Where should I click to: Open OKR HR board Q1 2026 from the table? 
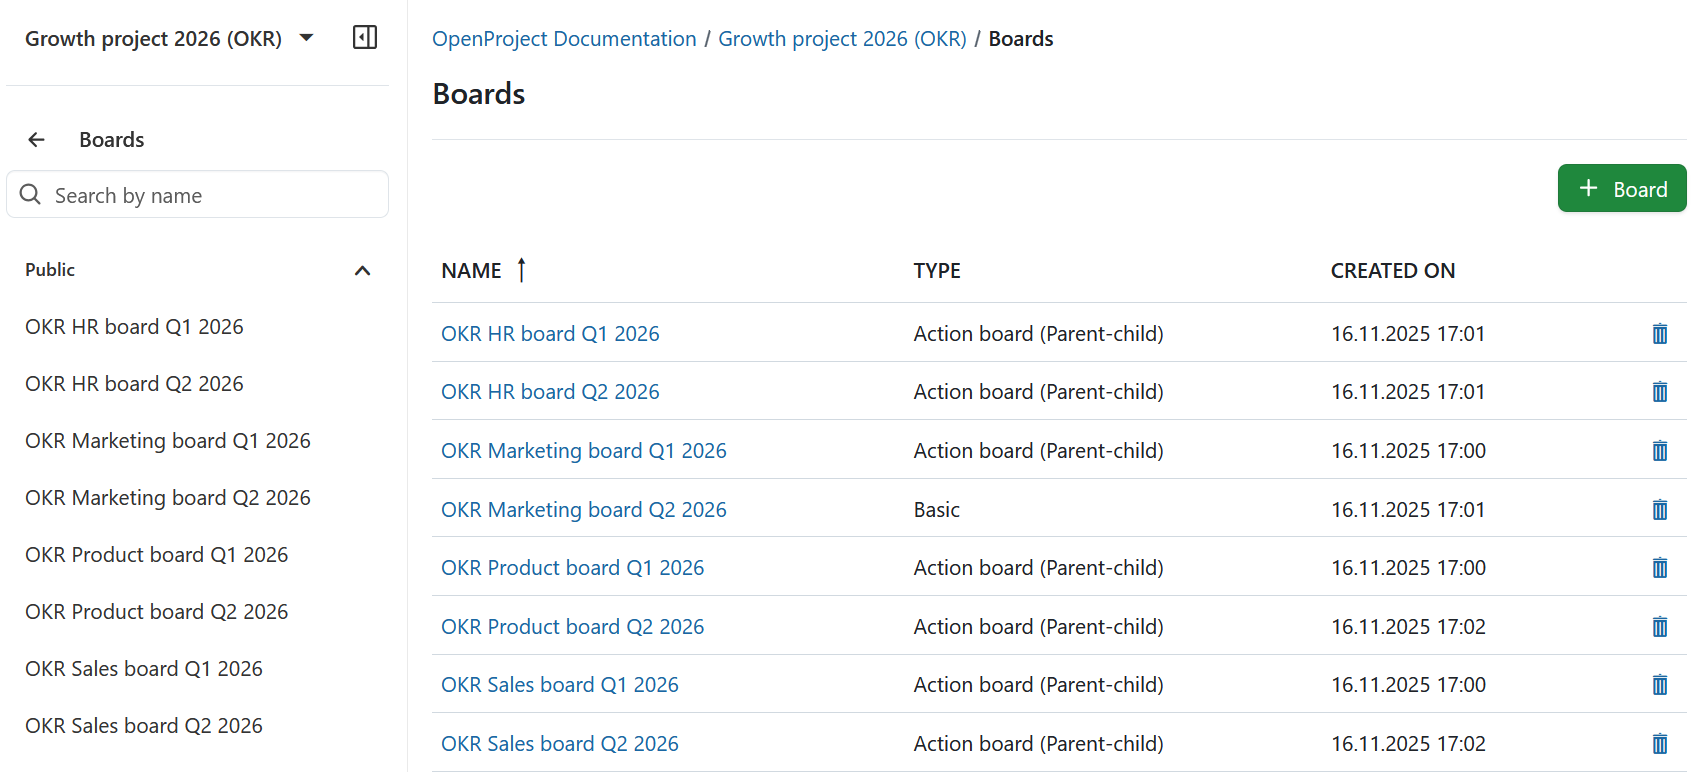[550, 334]
